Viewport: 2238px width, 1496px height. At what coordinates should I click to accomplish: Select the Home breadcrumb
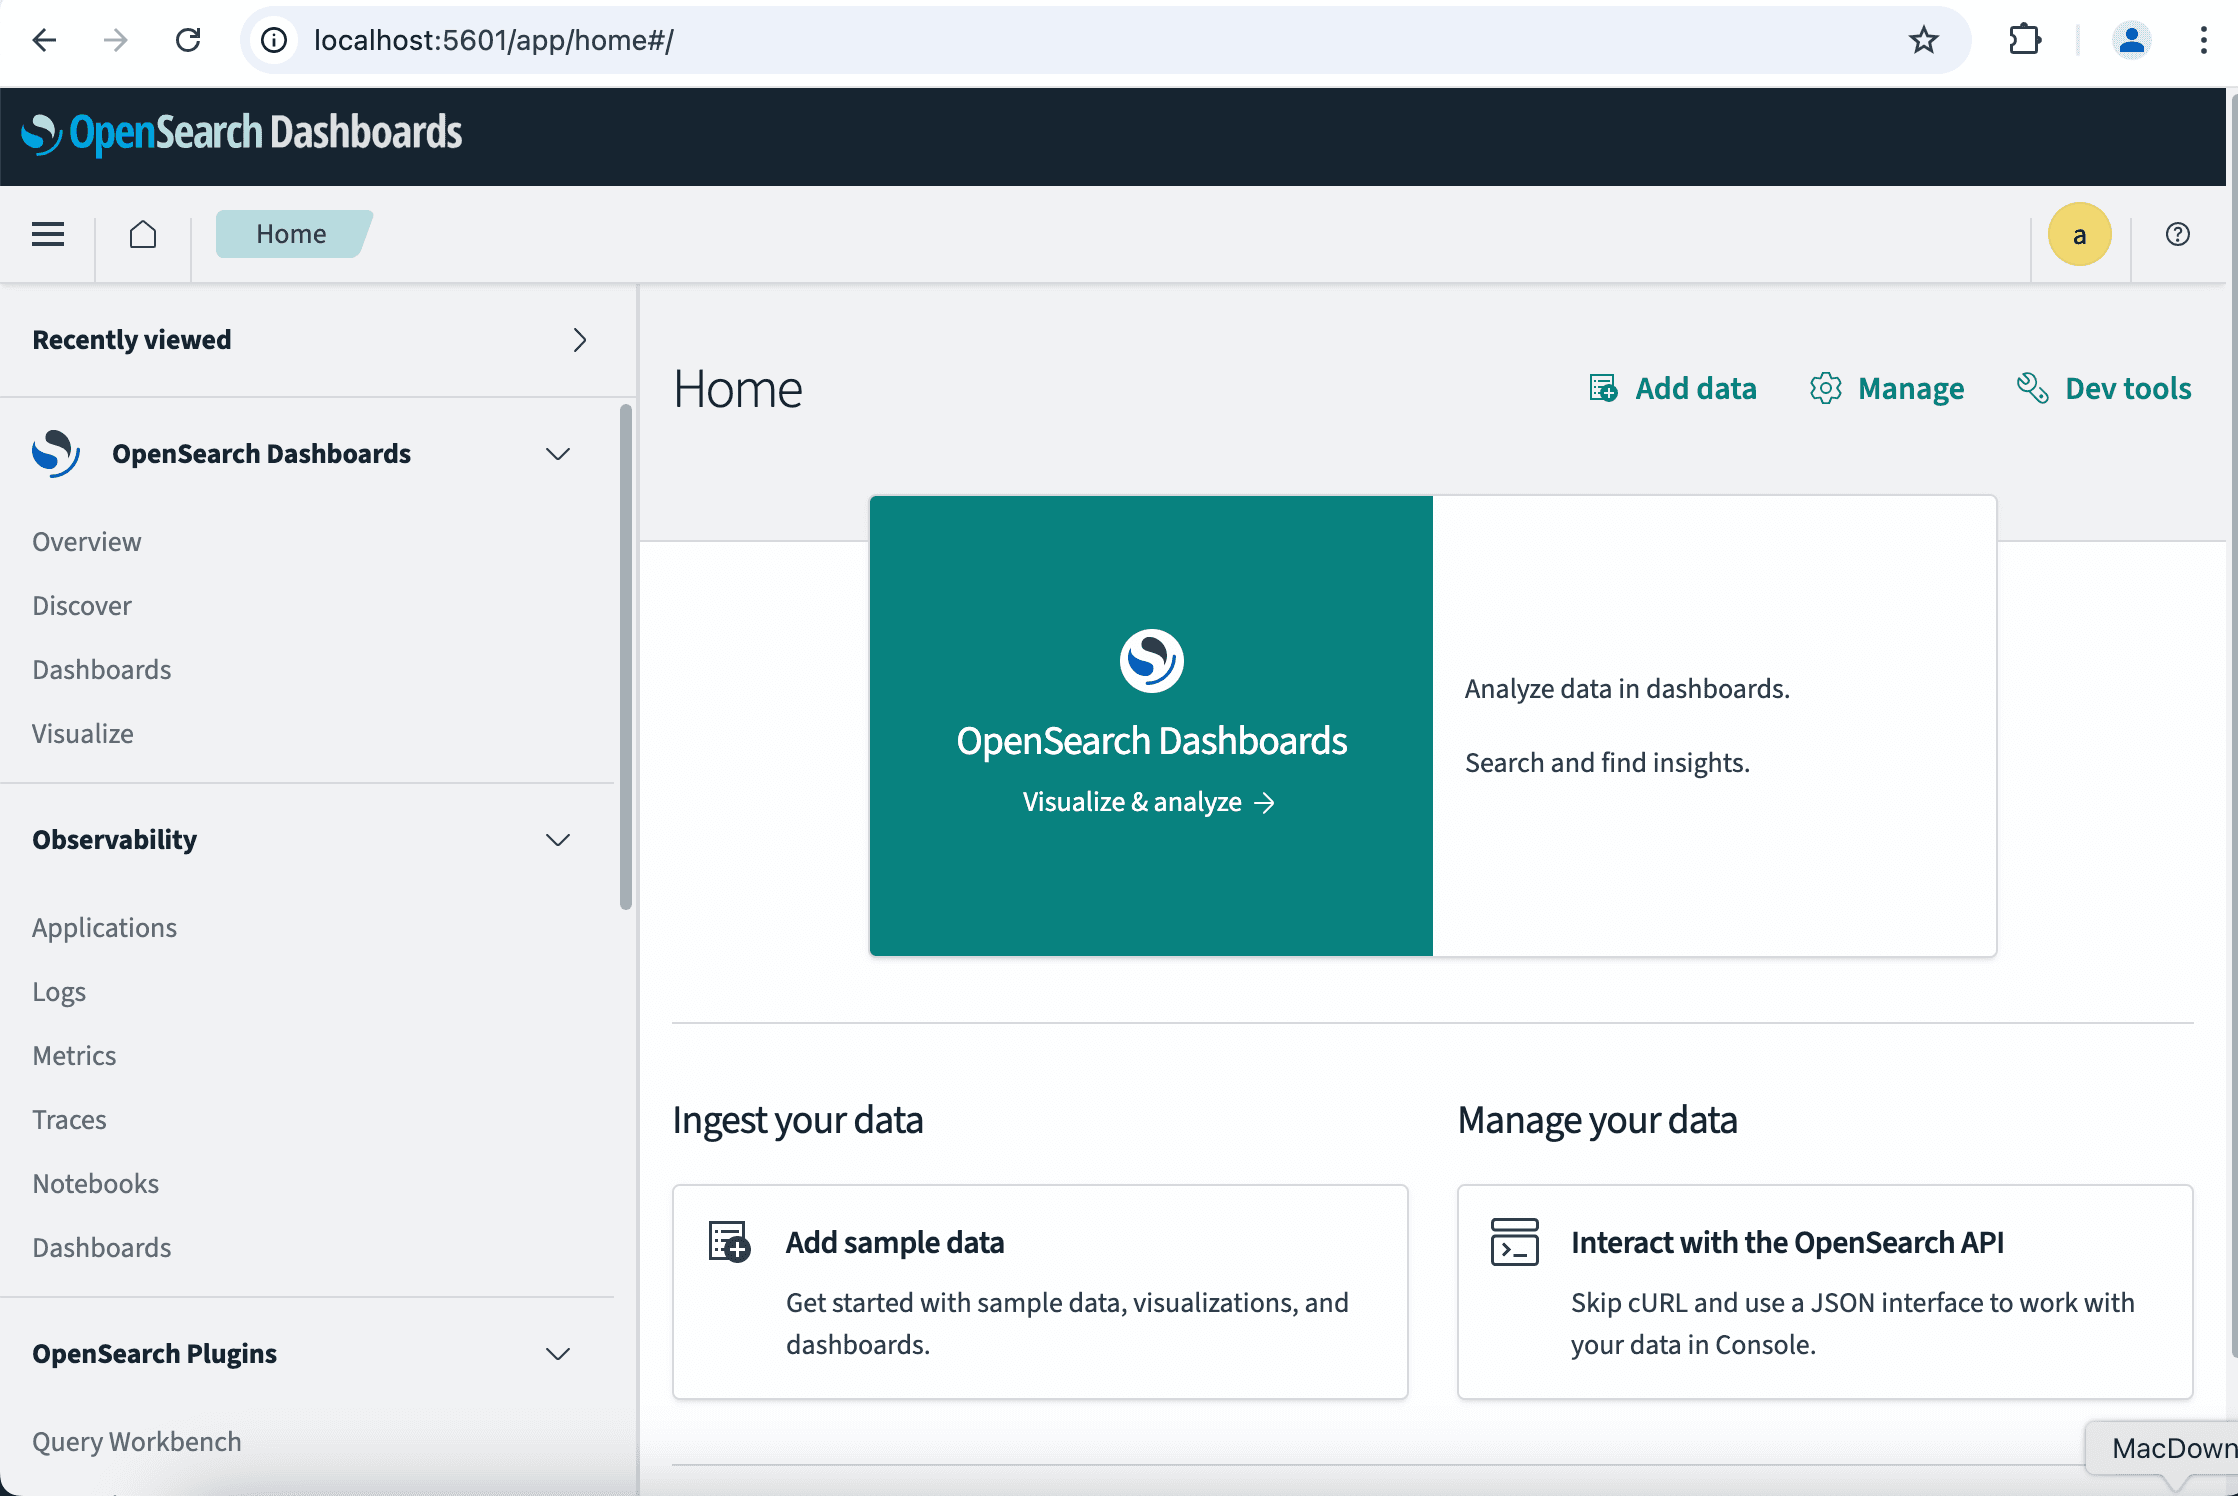coord(292,234)
